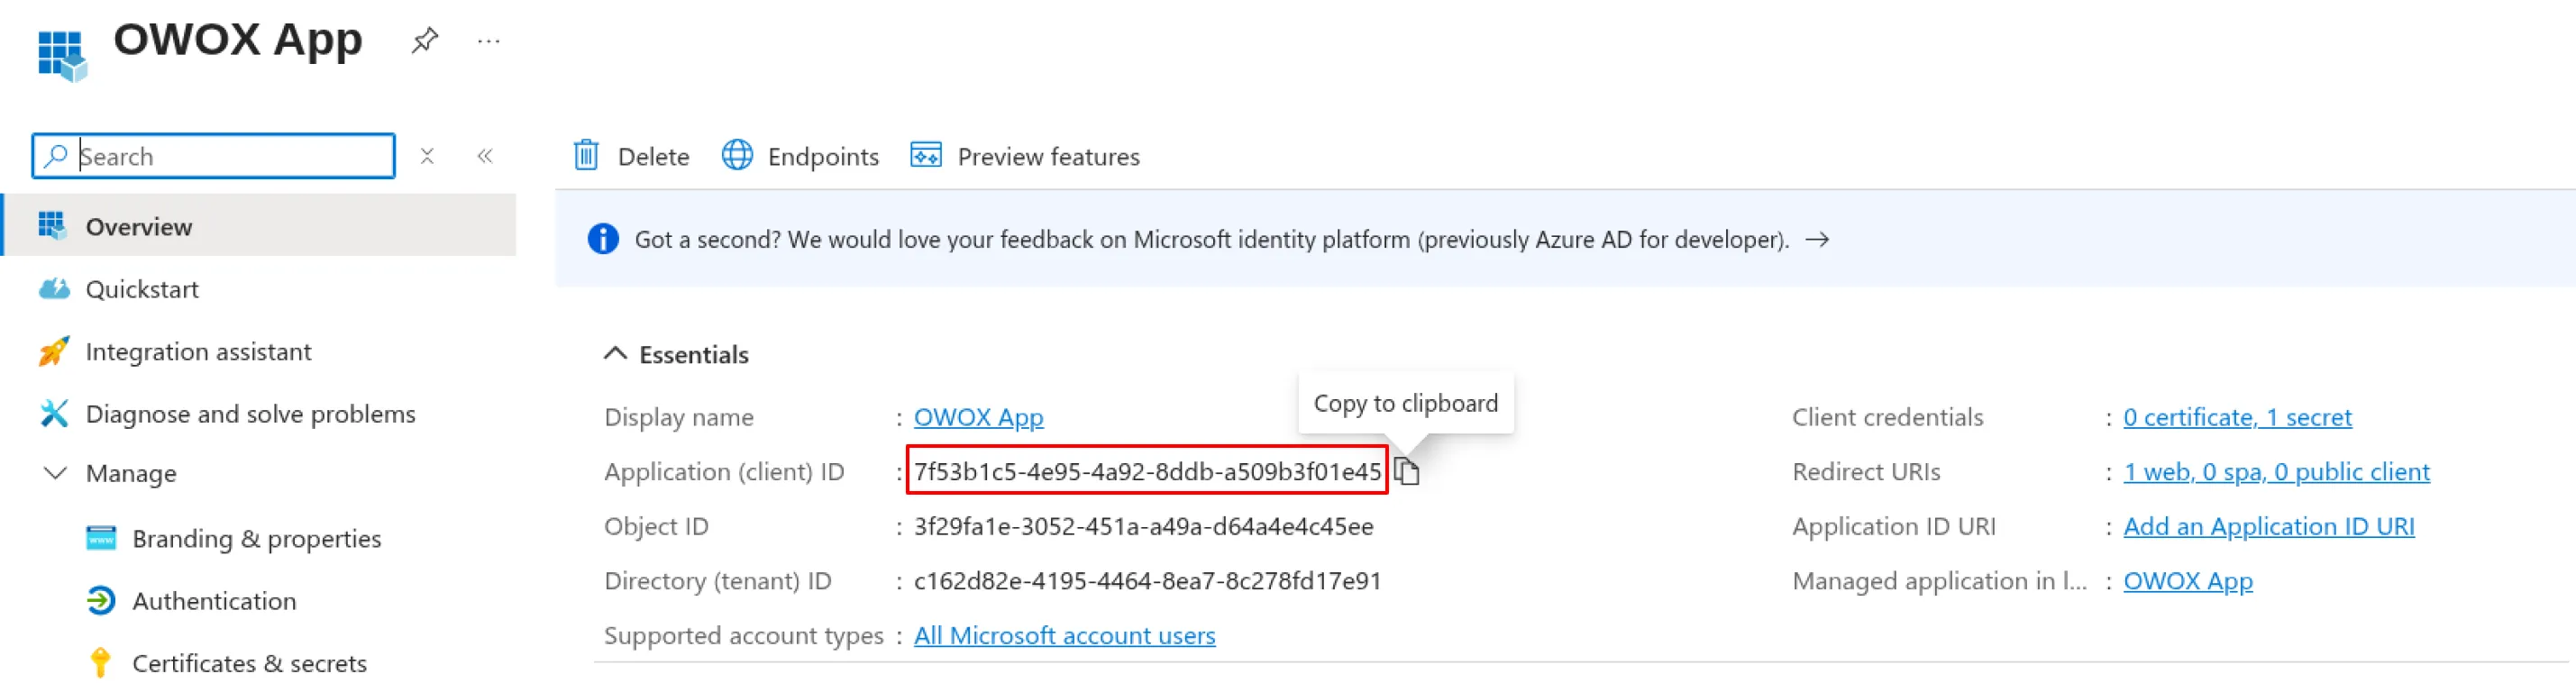Viewport: 2576px width, 683px height.
Task: Open Certificates & secrets
Action: (x=249, y=663)
